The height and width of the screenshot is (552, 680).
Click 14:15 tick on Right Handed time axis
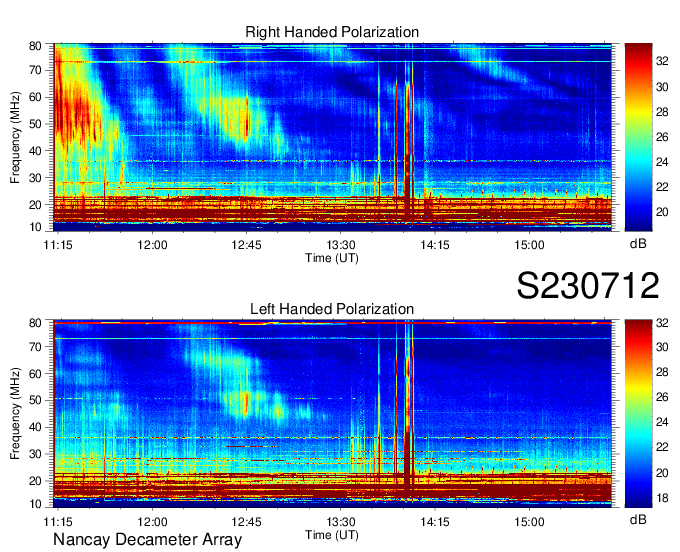[x=435, y=245]
